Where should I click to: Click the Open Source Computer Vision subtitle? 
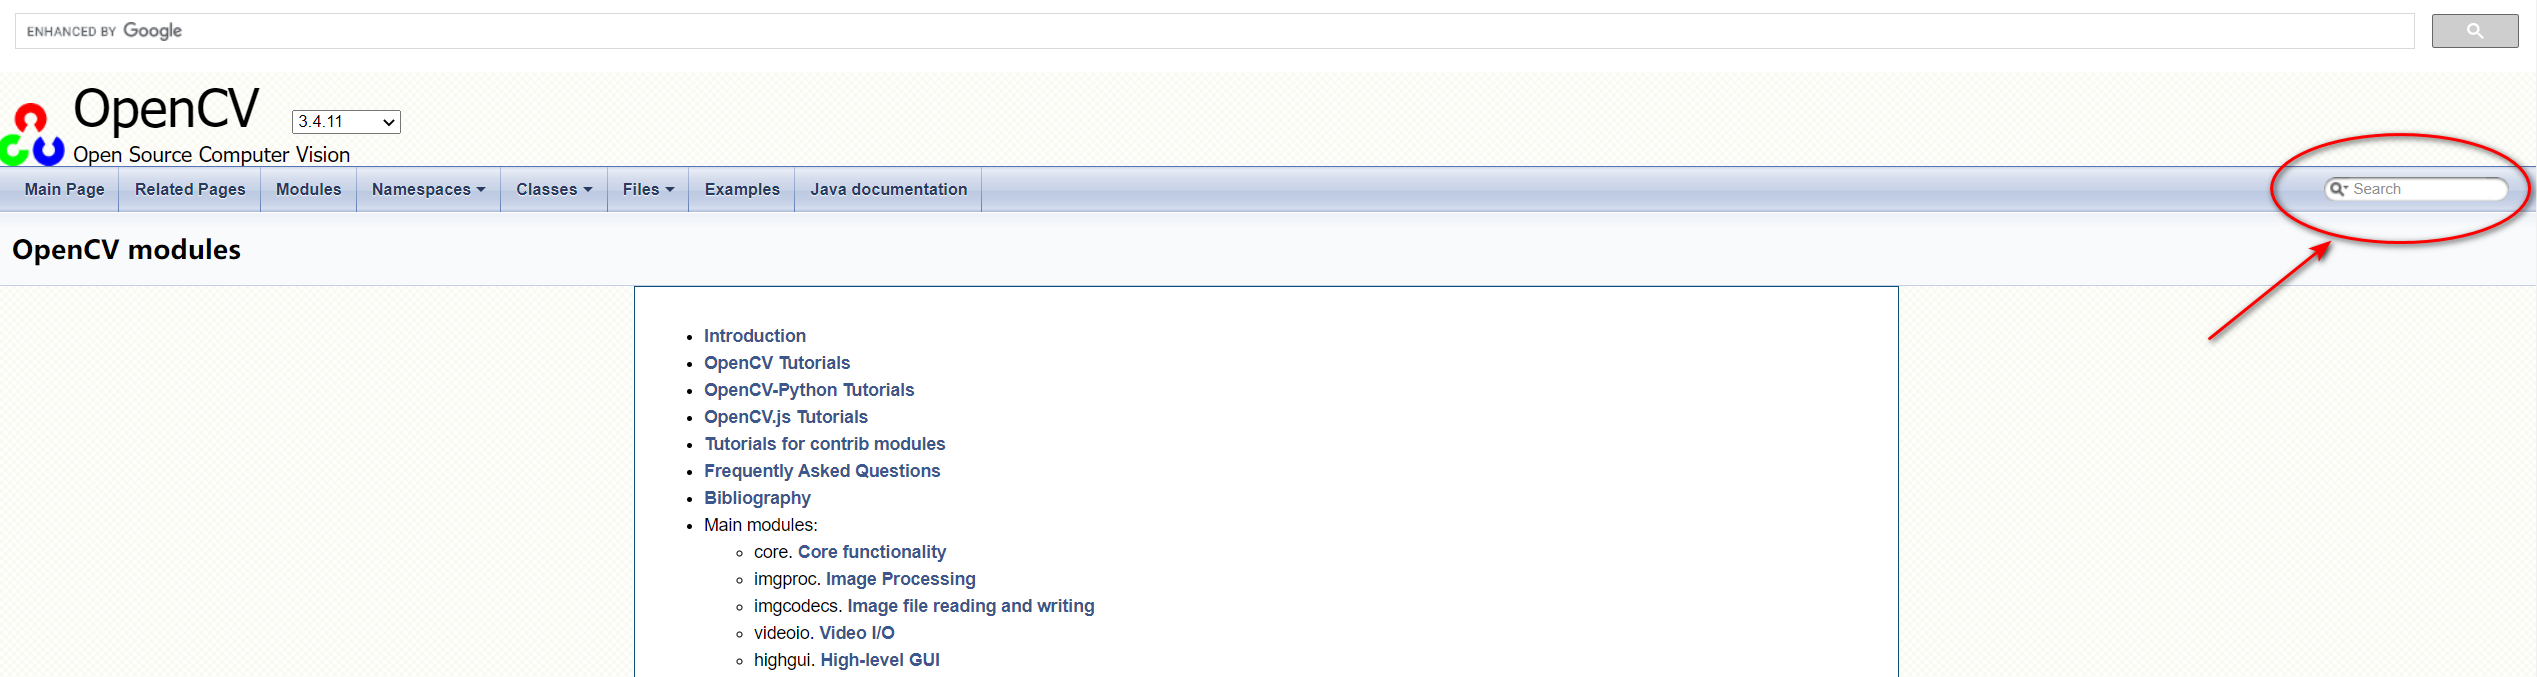pyautogui.click(x=211, y=155)
